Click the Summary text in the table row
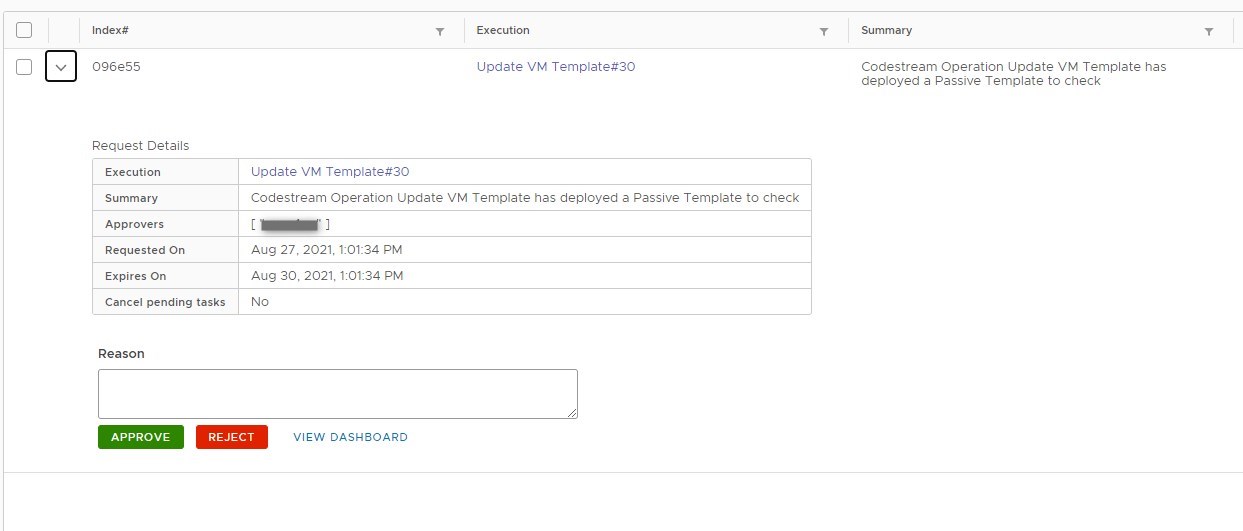Screen dimensions: 1243x531 pos(1012,74)
